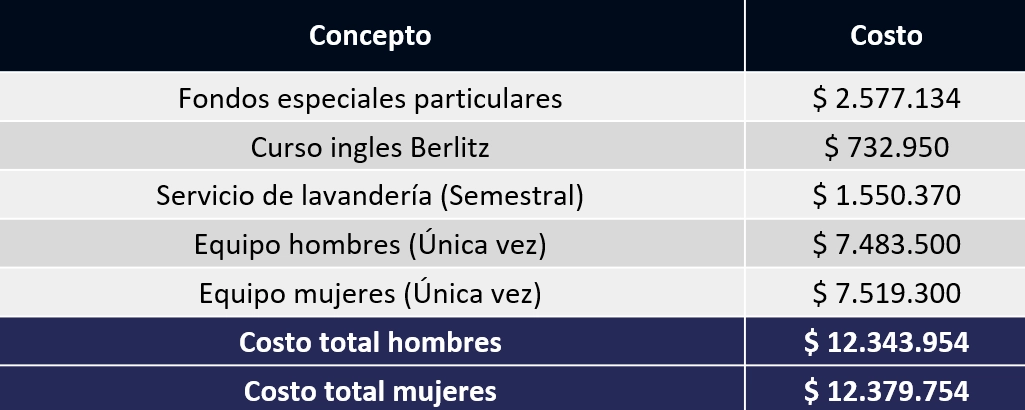Click the Concepto column header

370,36
